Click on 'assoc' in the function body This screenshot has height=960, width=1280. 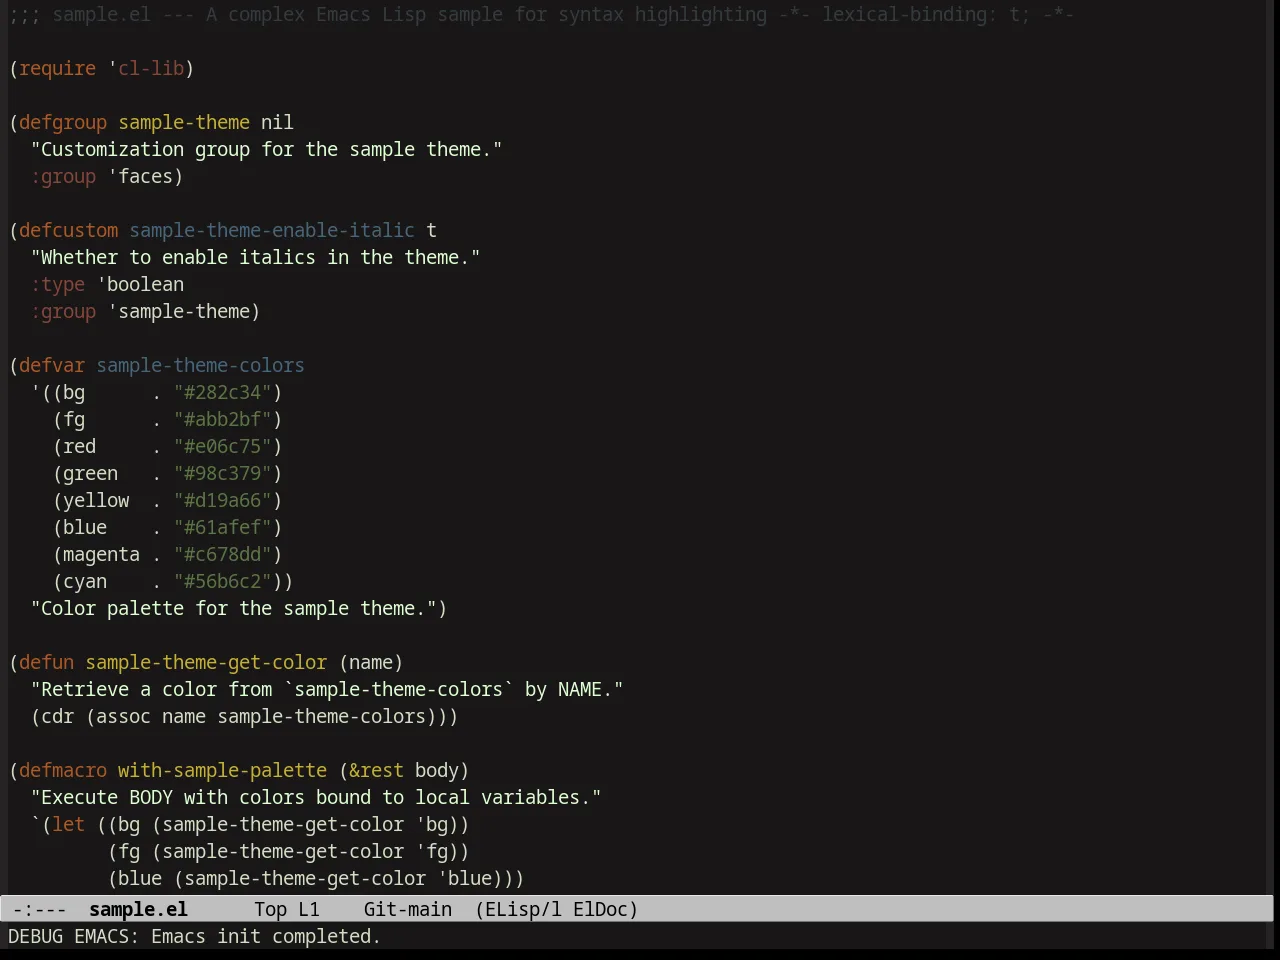[x=123, y=716]
